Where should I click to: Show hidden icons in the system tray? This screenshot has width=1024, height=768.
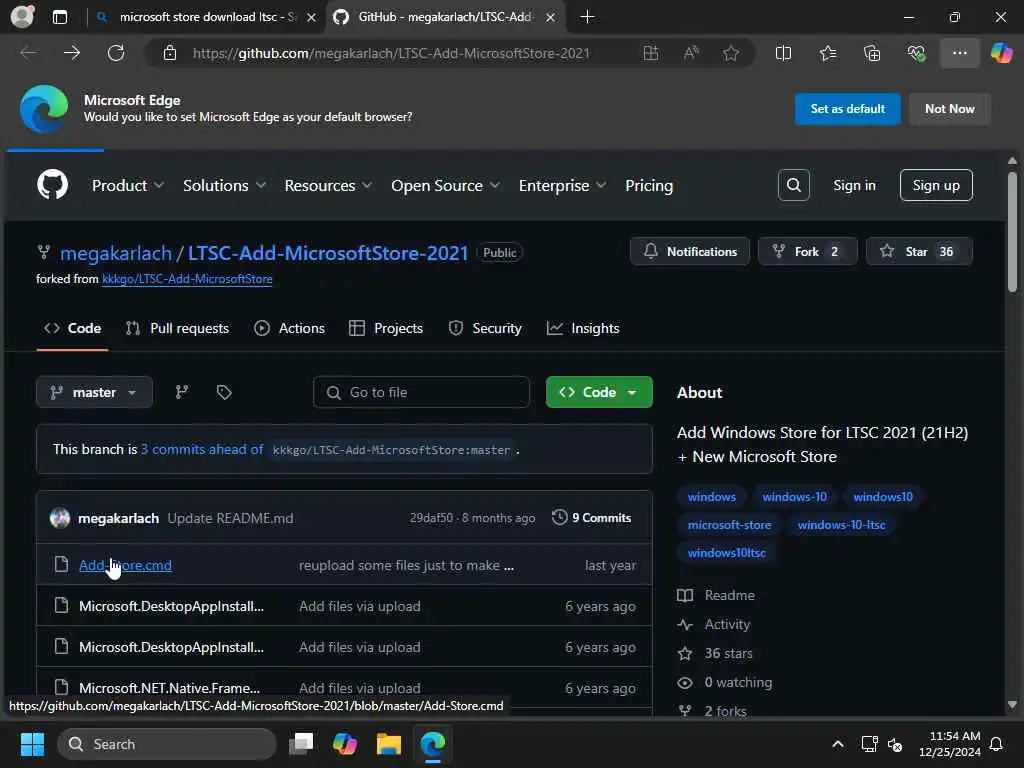pos(838,744)
